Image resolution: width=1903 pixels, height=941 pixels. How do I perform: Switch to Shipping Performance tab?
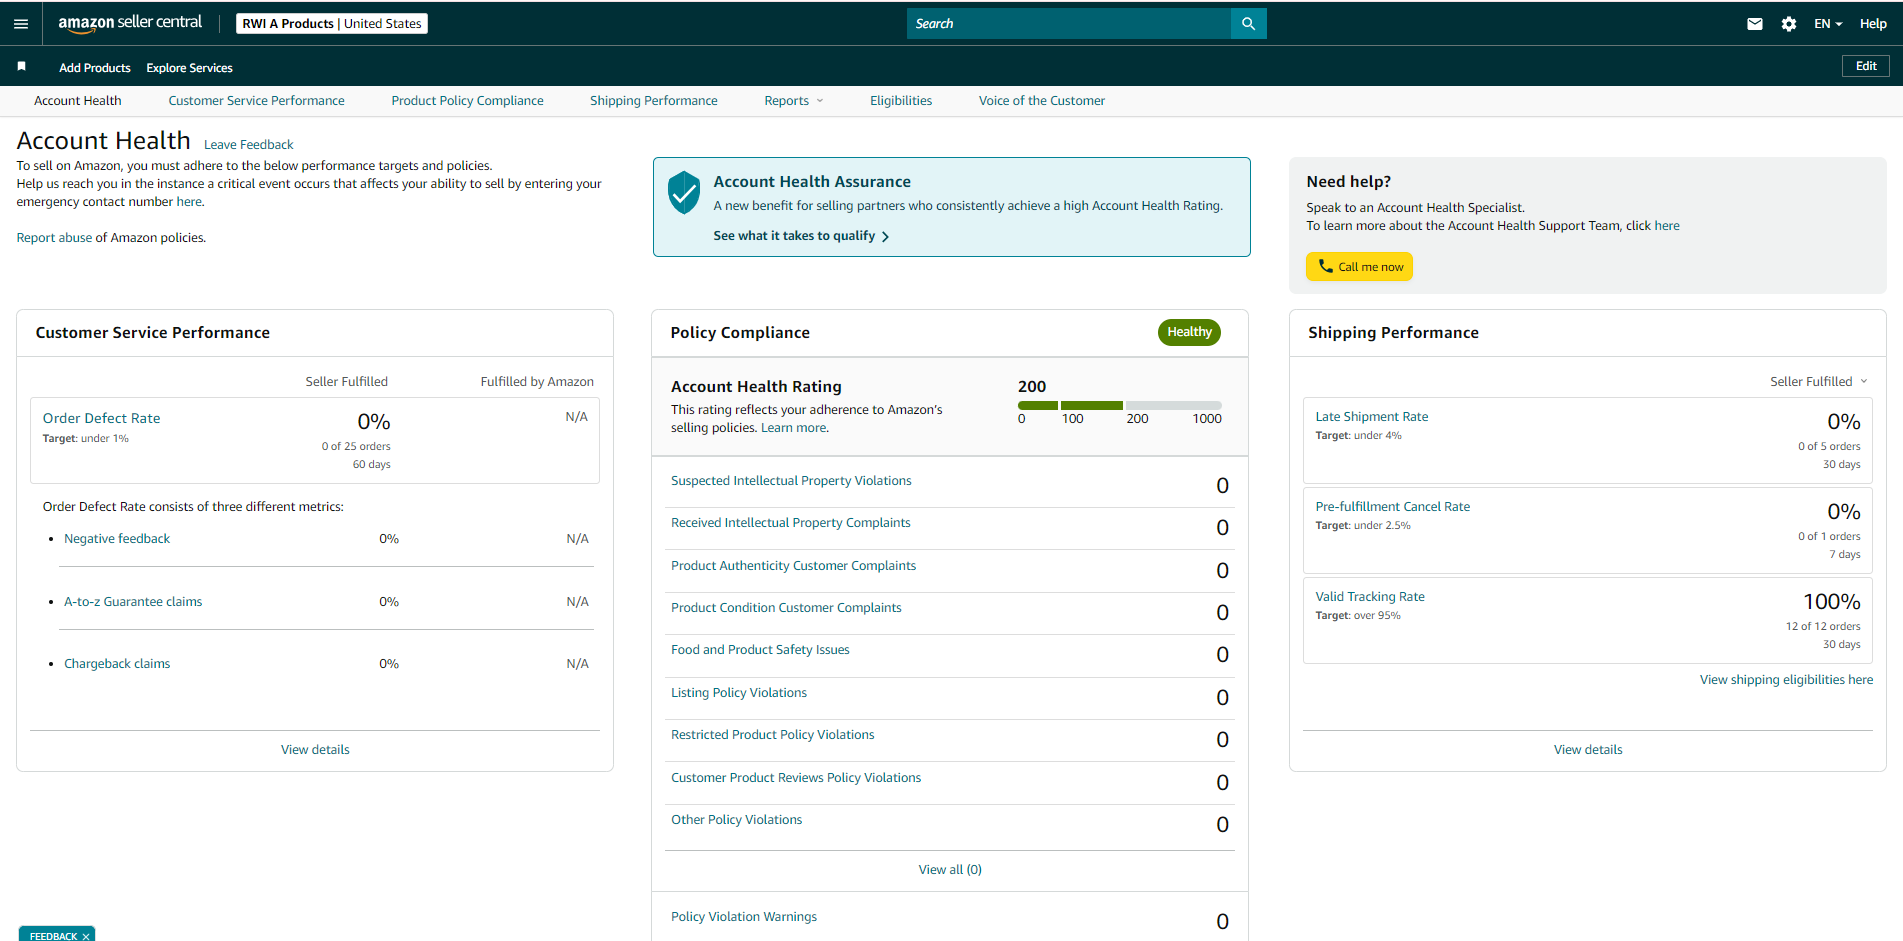654,101
